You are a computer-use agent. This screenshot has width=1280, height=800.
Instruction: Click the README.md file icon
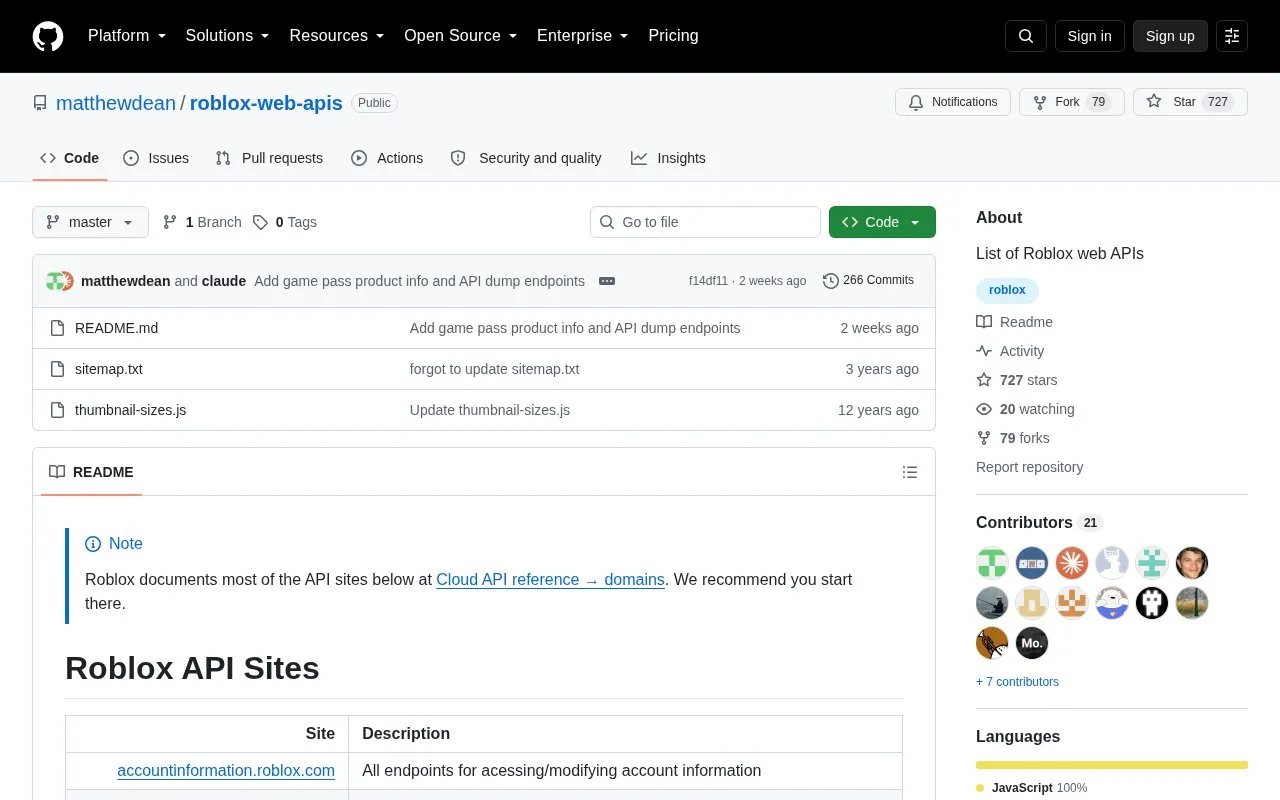click(58, 328)
